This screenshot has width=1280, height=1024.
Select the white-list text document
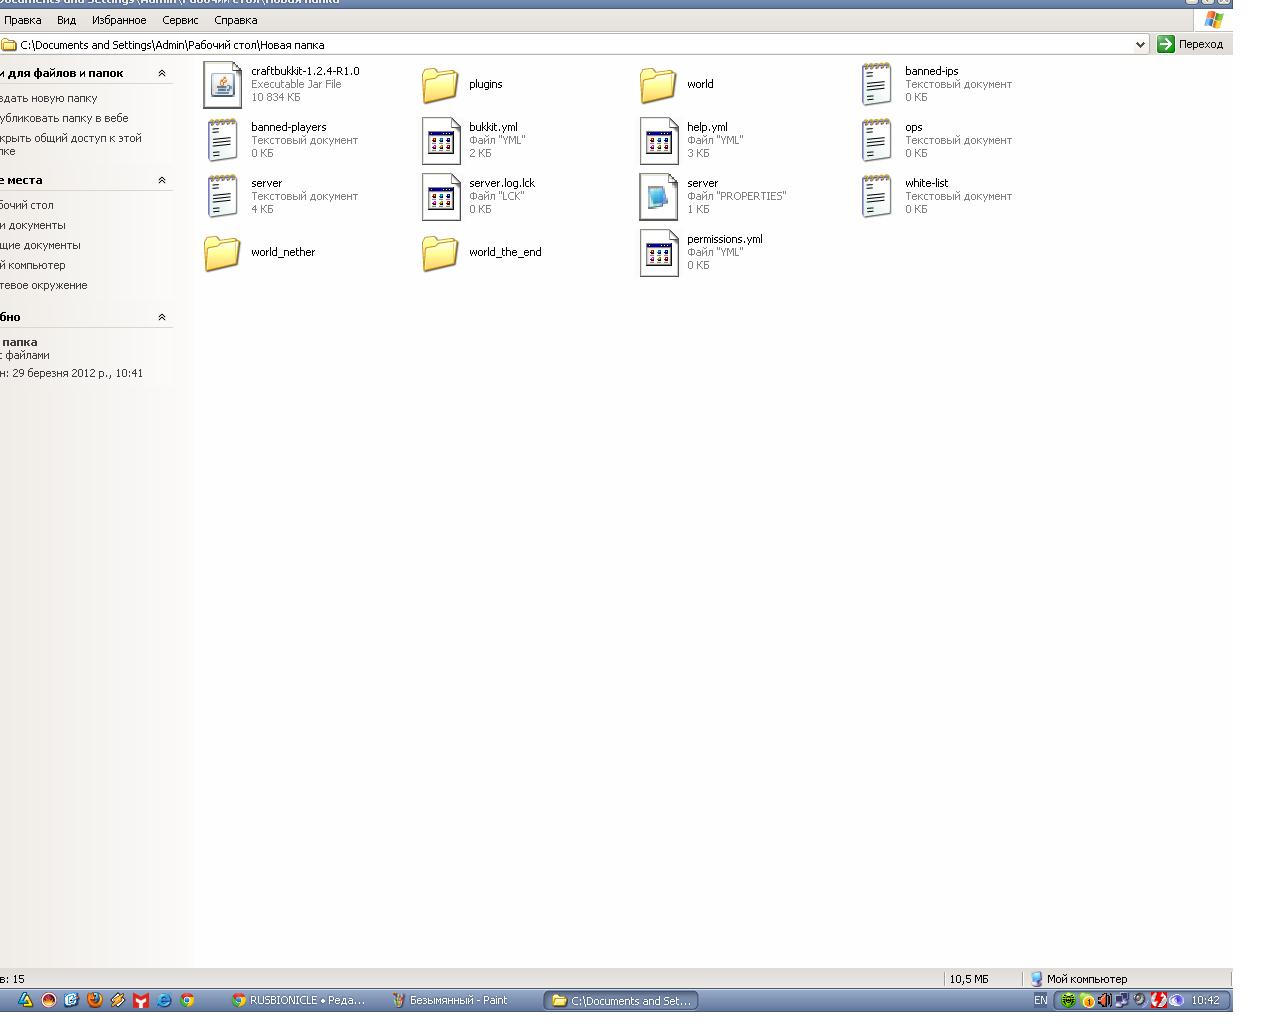(x=935, y=196)
